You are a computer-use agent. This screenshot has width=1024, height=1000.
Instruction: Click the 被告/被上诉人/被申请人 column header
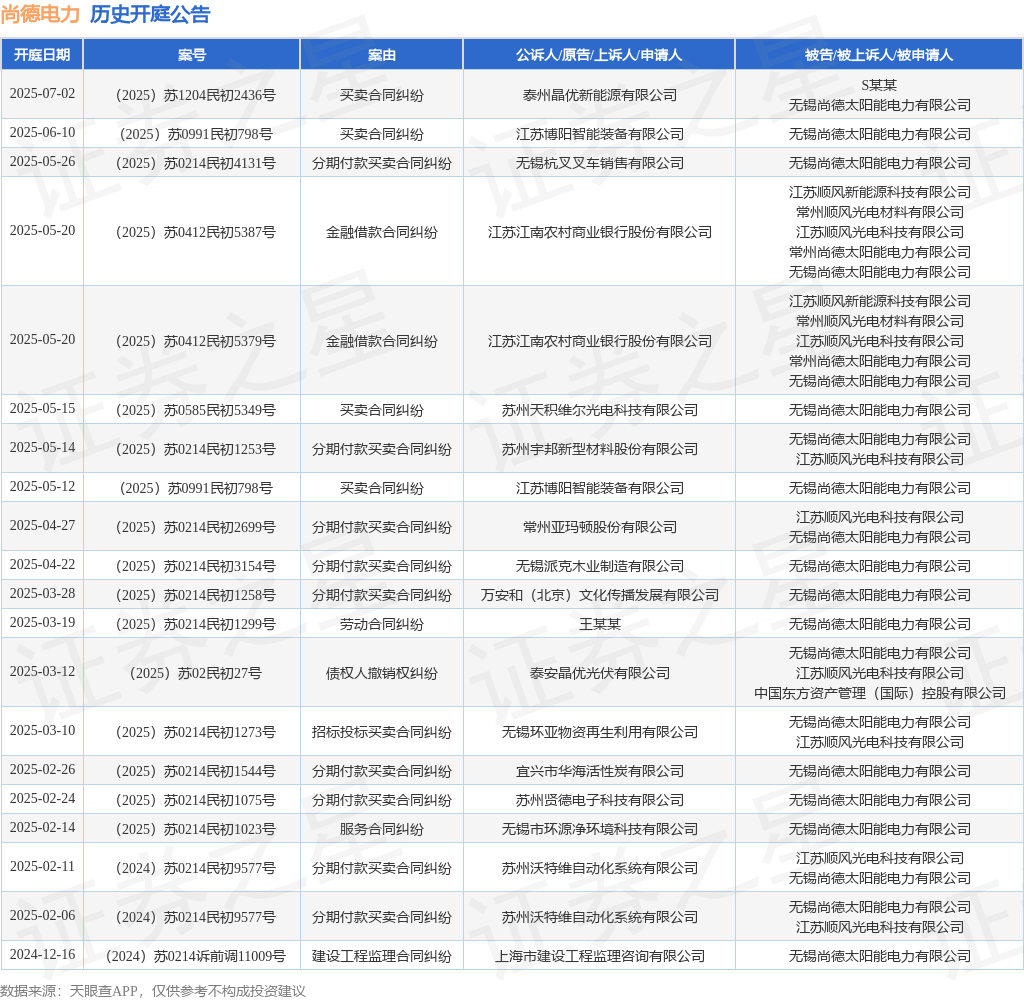(x=879, y=55)
